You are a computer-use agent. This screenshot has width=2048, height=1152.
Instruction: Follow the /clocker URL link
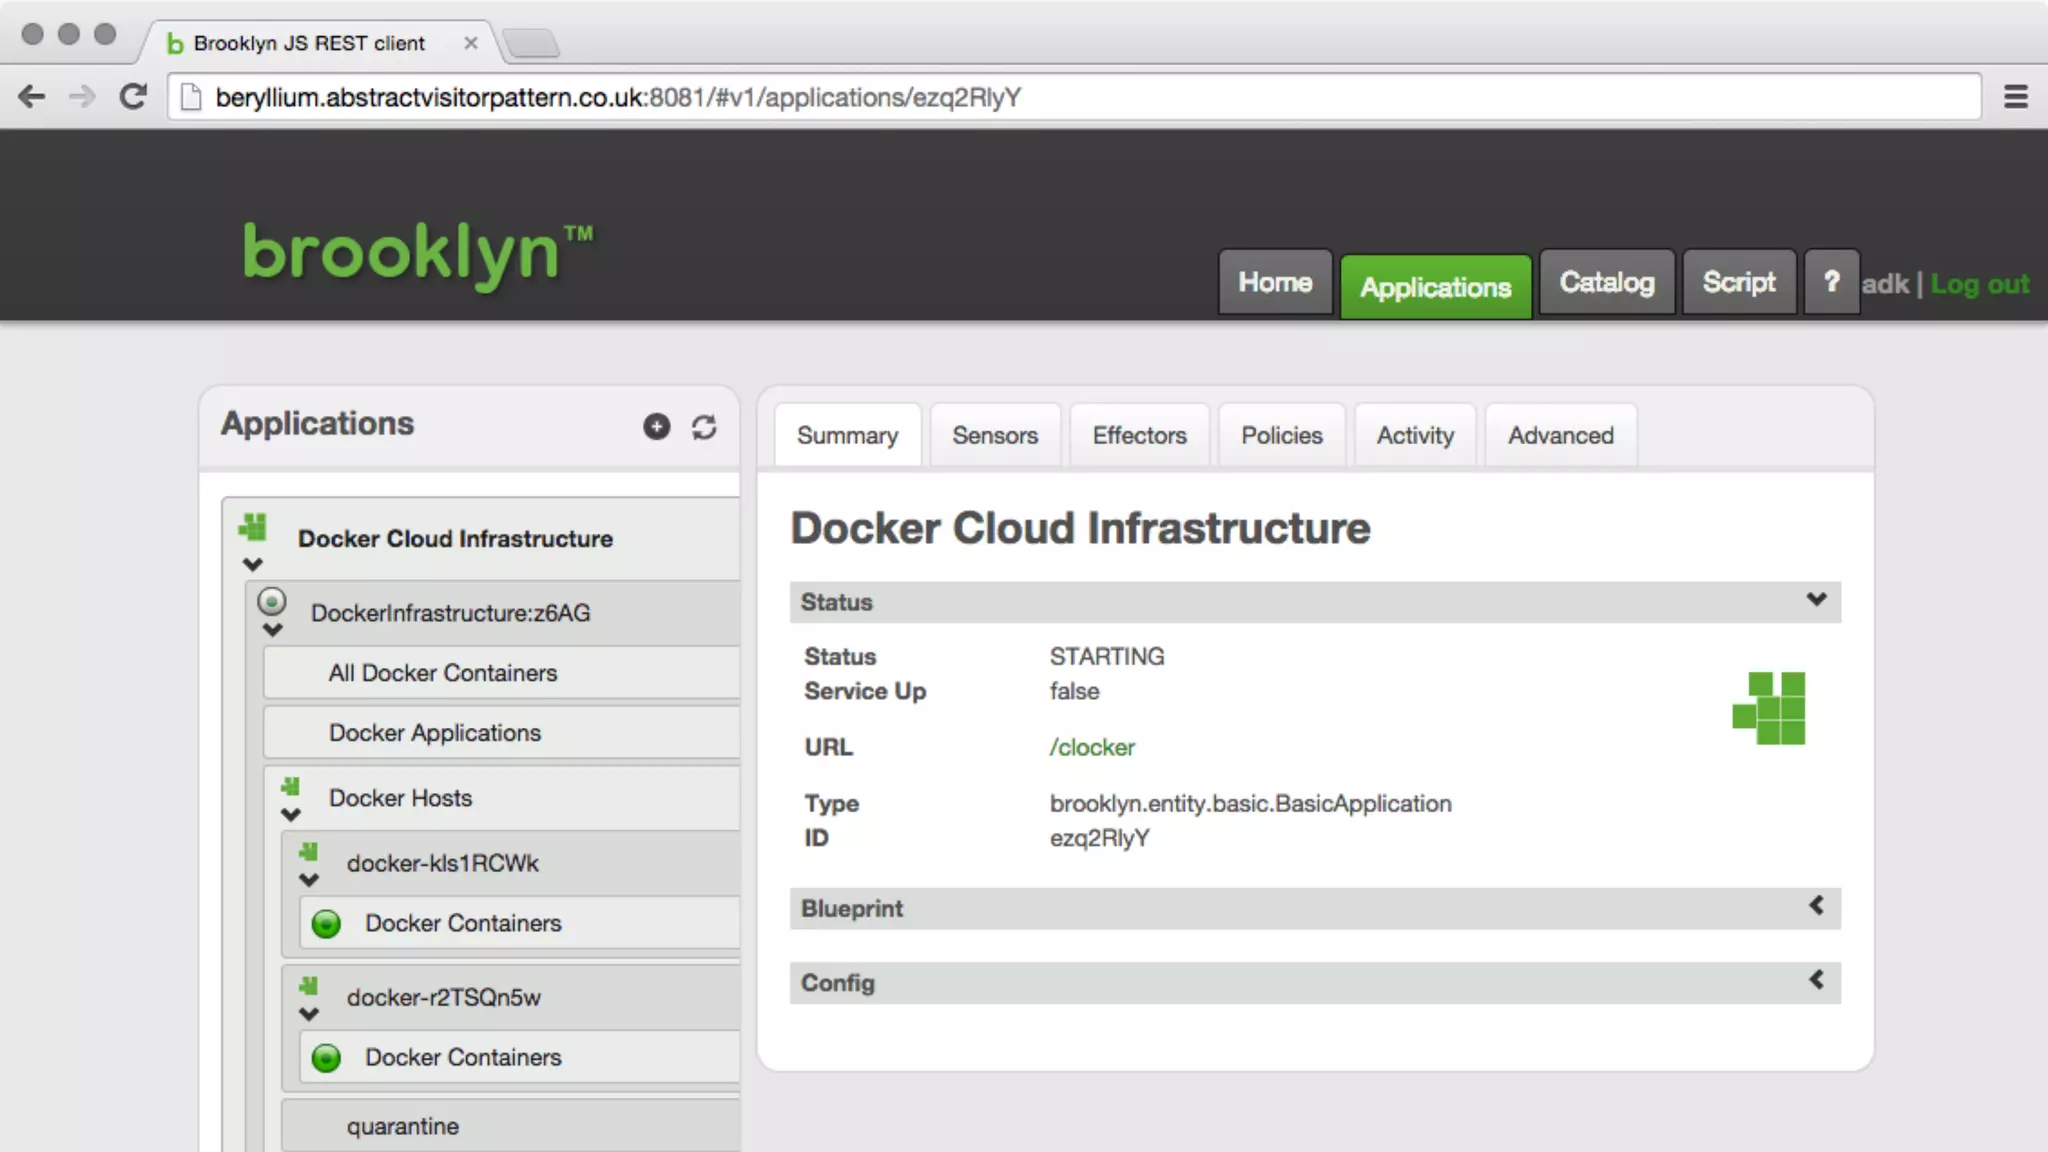click(x=1092, y=747)
